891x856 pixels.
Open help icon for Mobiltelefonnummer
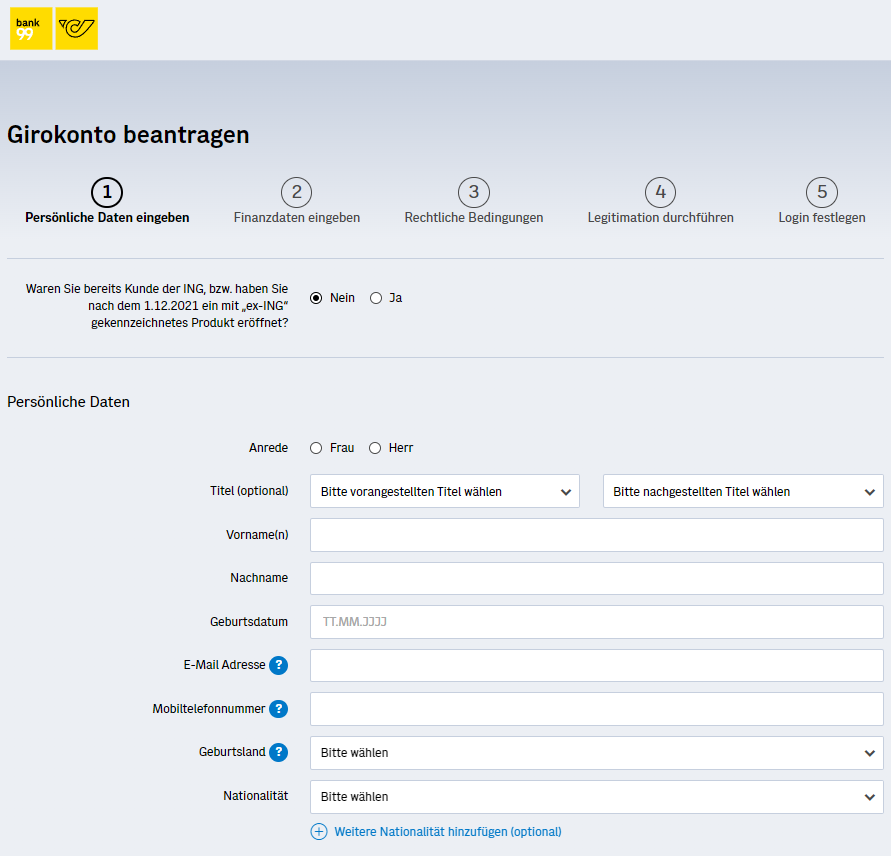(278, 709)
